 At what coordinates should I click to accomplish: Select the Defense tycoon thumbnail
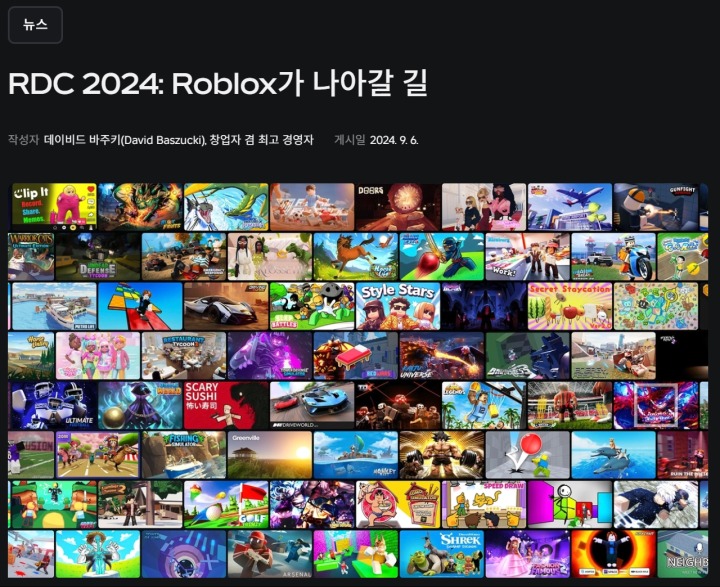(98, 256)
